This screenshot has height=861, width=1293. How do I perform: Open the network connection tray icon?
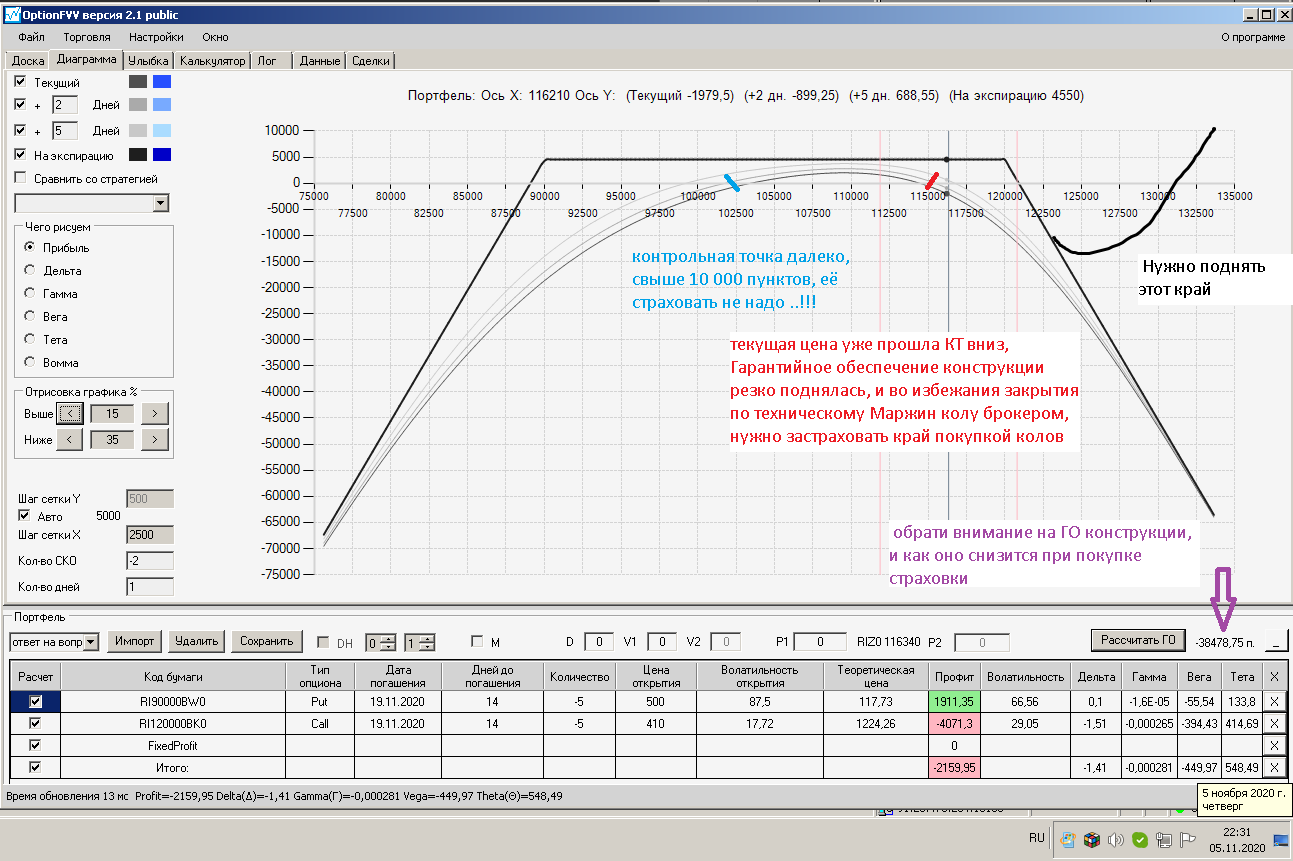1164,840
